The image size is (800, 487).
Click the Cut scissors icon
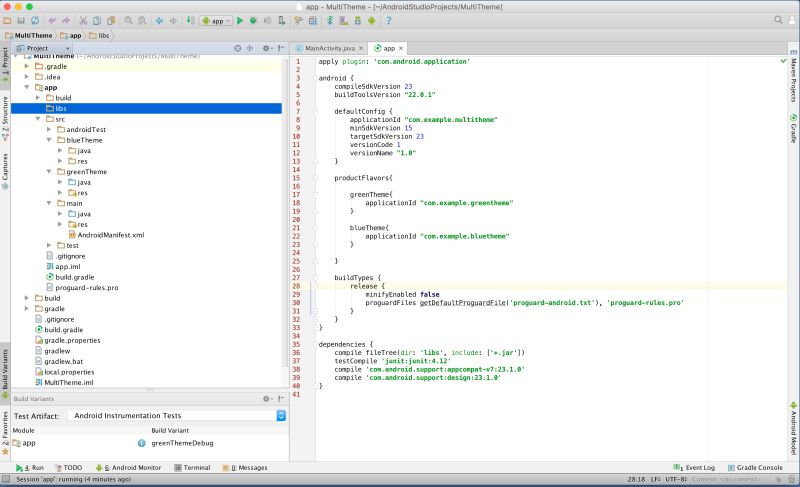(83, 20)
